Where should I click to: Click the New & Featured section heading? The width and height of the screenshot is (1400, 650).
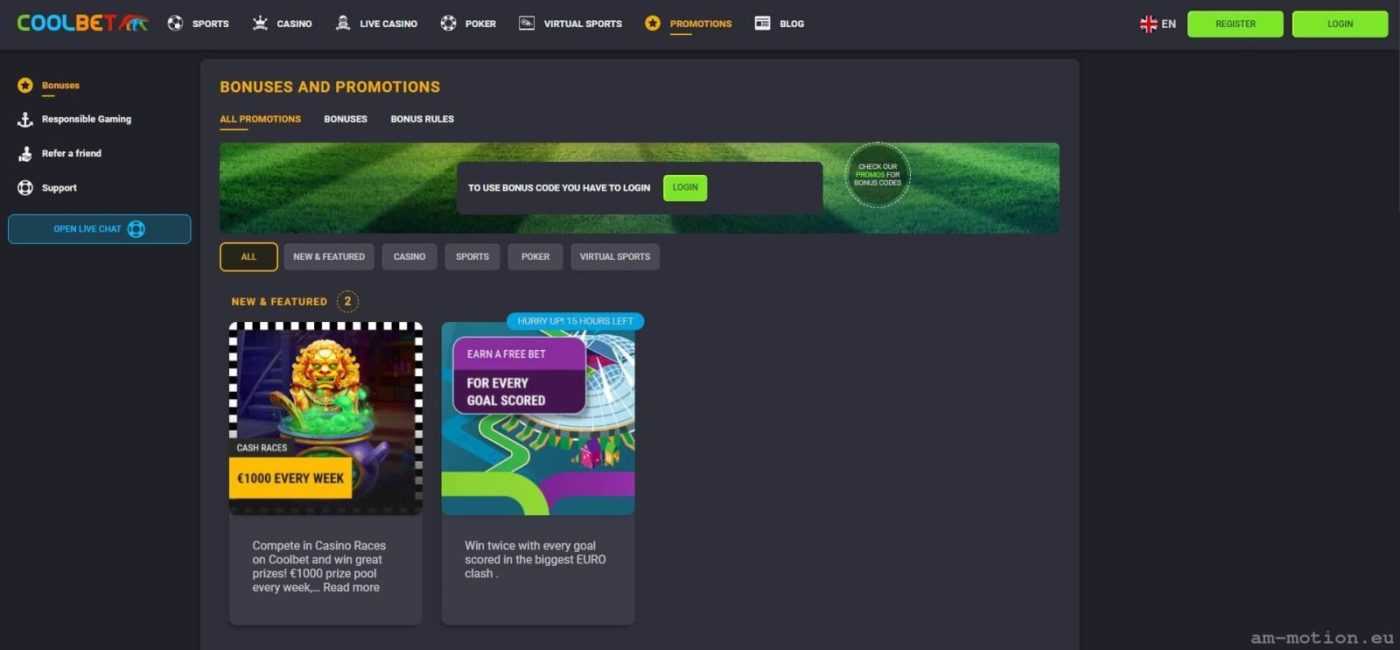pyautogui.click(x=279, y=301)
